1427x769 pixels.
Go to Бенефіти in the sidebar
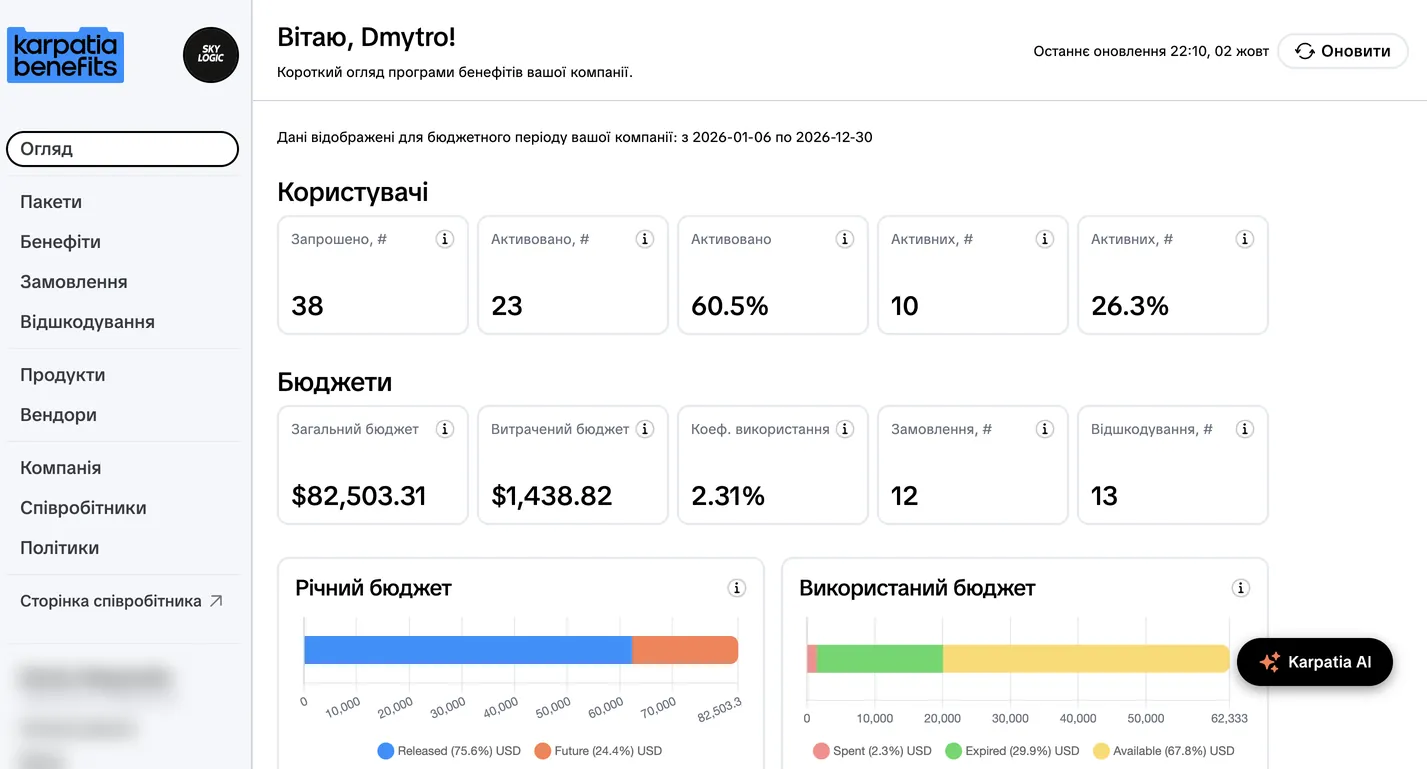60,242
